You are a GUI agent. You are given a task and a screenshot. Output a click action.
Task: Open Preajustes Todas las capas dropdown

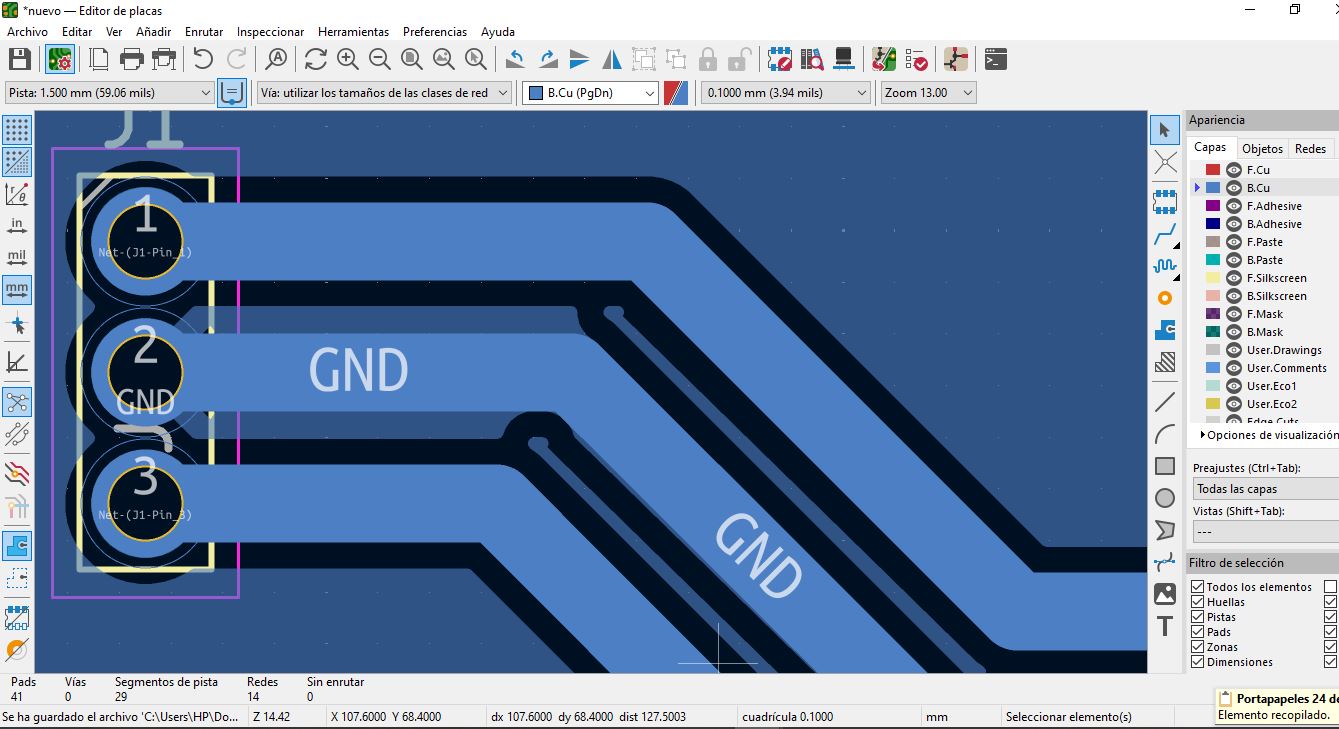tap(1266, 489)
